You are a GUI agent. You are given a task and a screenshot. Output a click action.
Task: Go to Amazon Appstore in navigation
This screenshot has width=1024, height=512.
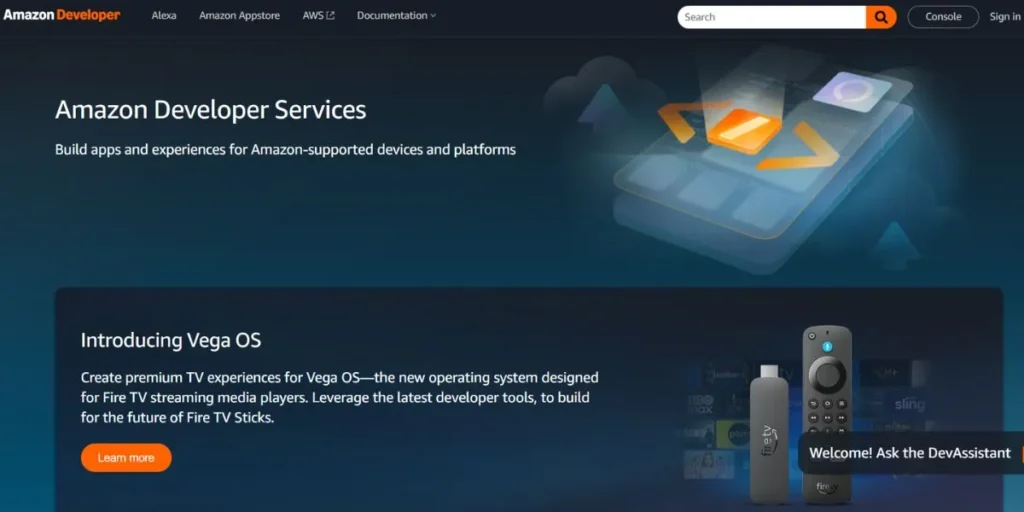click(239, 16)
